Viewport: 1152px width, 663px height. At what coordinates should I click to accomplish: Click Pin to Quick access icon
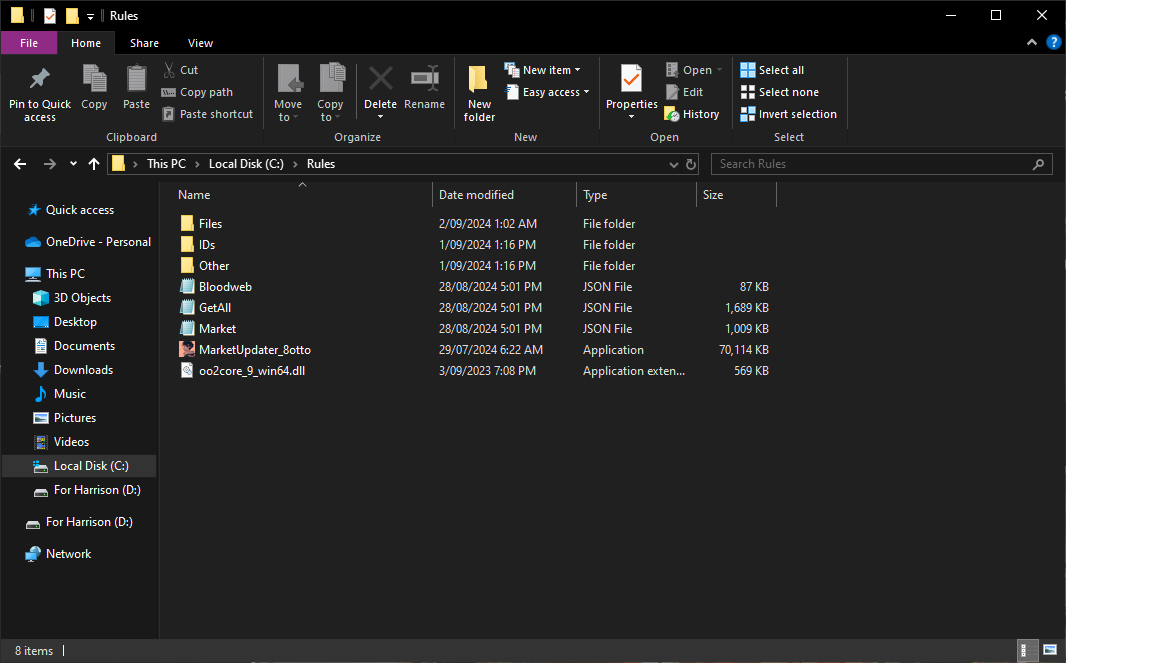(x=40, y=79)
